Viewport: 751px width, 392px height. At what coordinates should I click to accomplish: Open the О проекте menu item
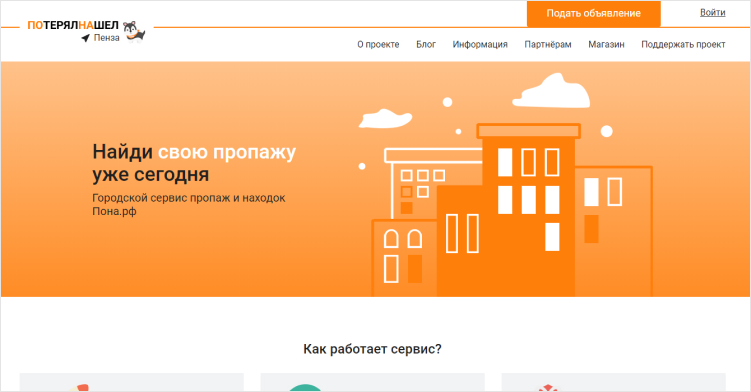pyautogui.click(x=378, y=44)
